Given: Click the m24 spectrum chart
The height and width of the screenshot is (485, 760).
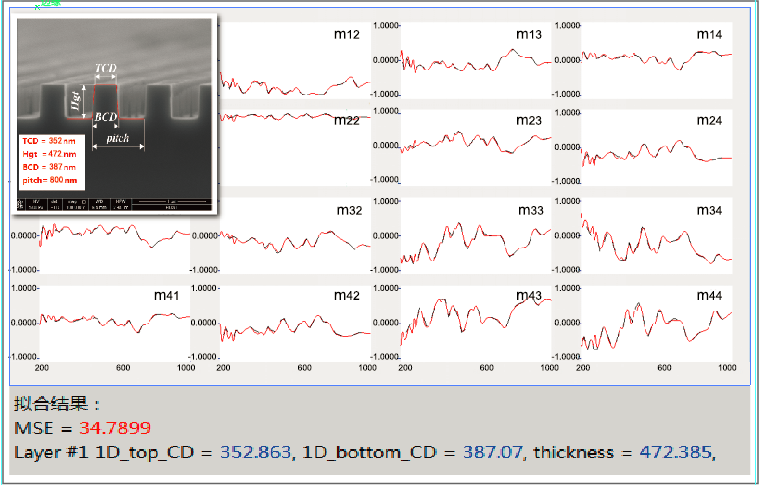Looking at the screenshot, I should tap(656, 147).
